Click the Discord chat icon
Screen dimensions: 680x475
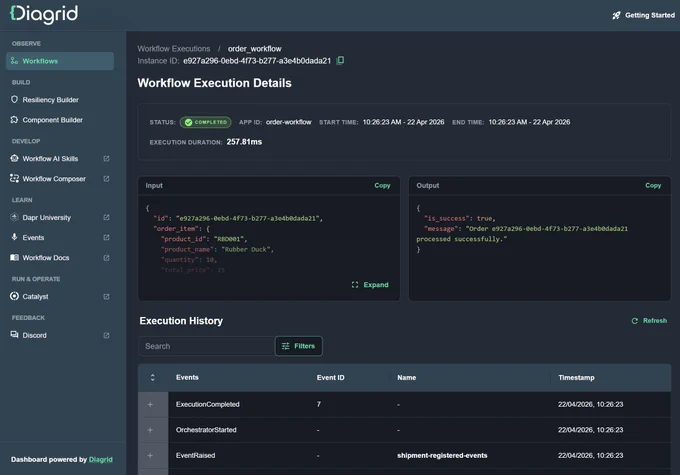click(14, 334)
